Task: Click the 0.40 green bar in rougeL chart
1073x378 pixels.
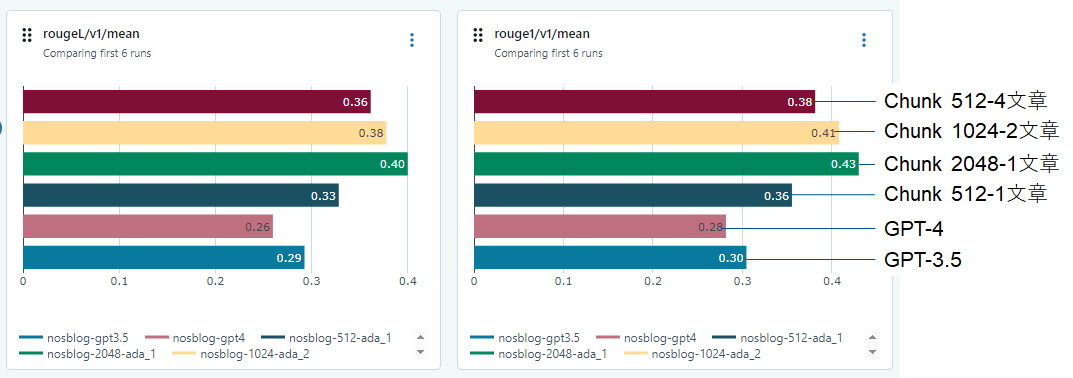Action: [x=216, y=164]
